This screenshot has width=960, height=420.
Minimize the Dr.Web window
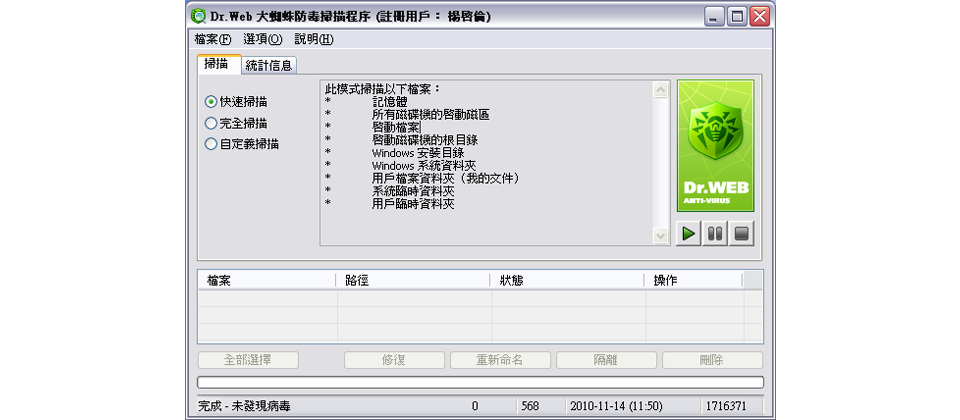pyautogui.click(x=713, y=17)
